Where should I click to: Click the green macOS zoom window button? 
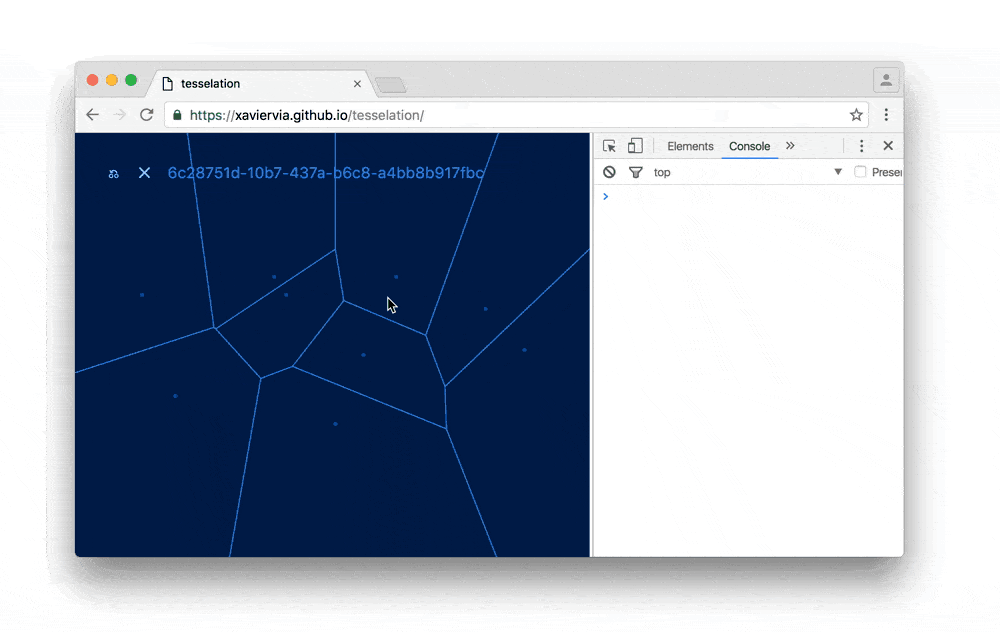131,80
